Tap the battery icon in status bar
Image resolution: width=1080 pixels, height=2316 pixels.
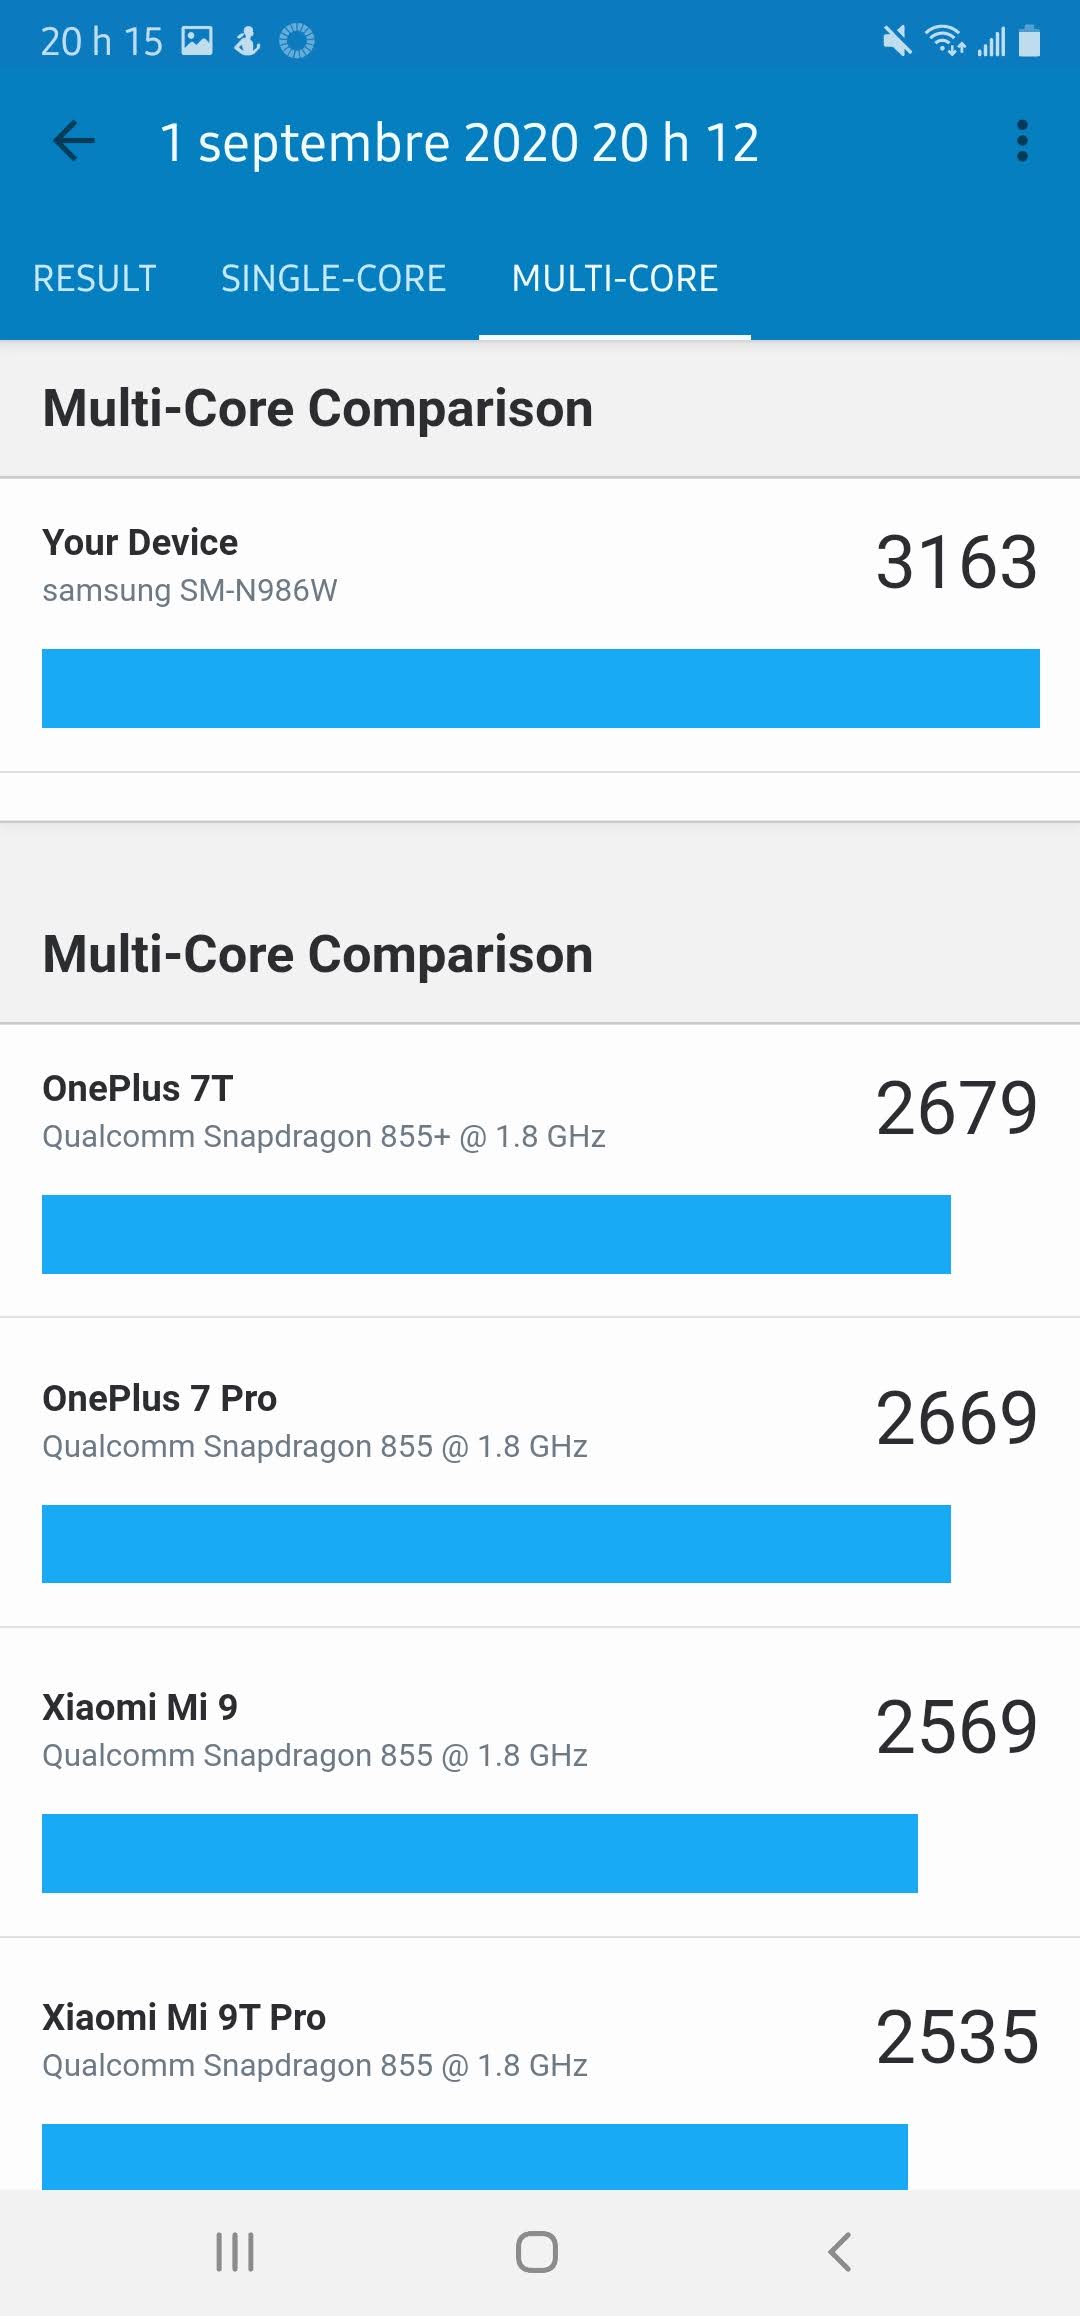point(1029,41)
